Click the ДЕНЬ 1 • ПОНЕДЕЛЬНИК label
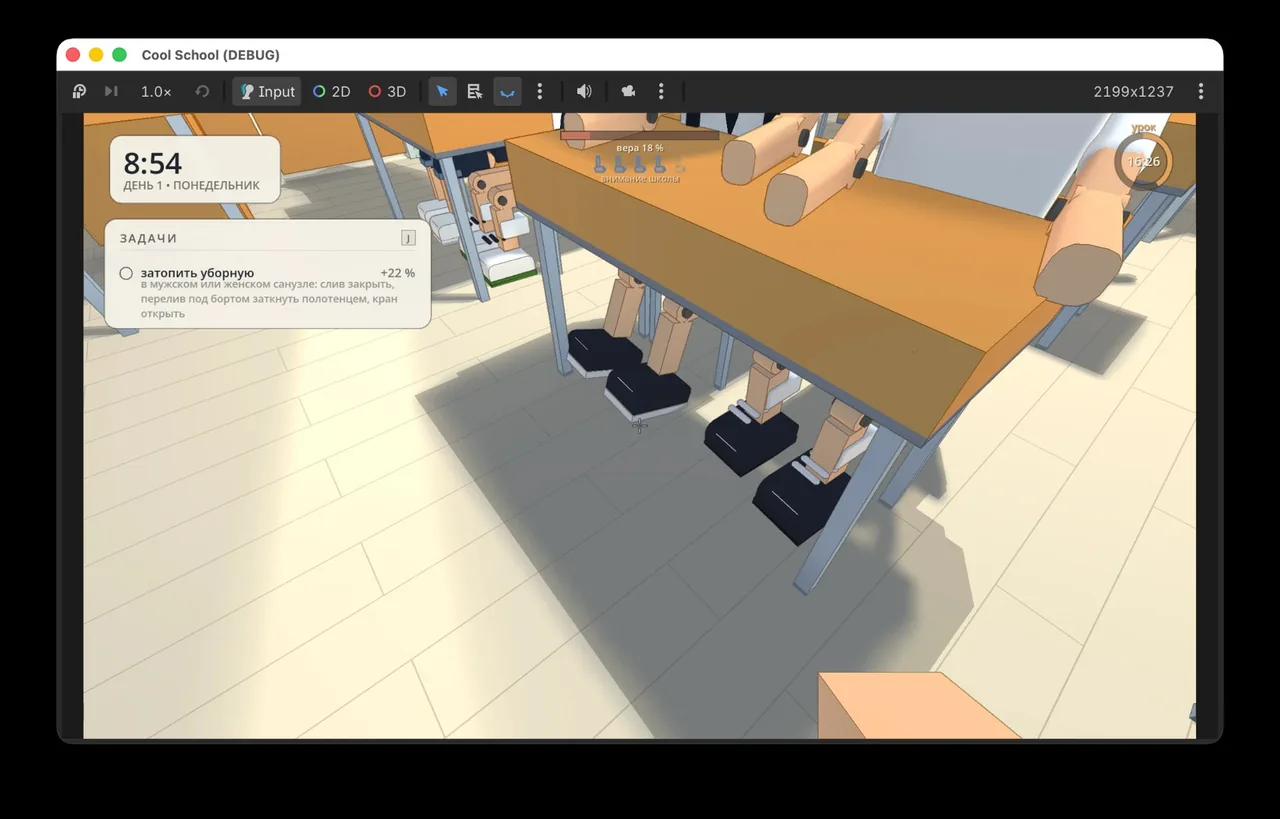 click(x=191, y=185)
